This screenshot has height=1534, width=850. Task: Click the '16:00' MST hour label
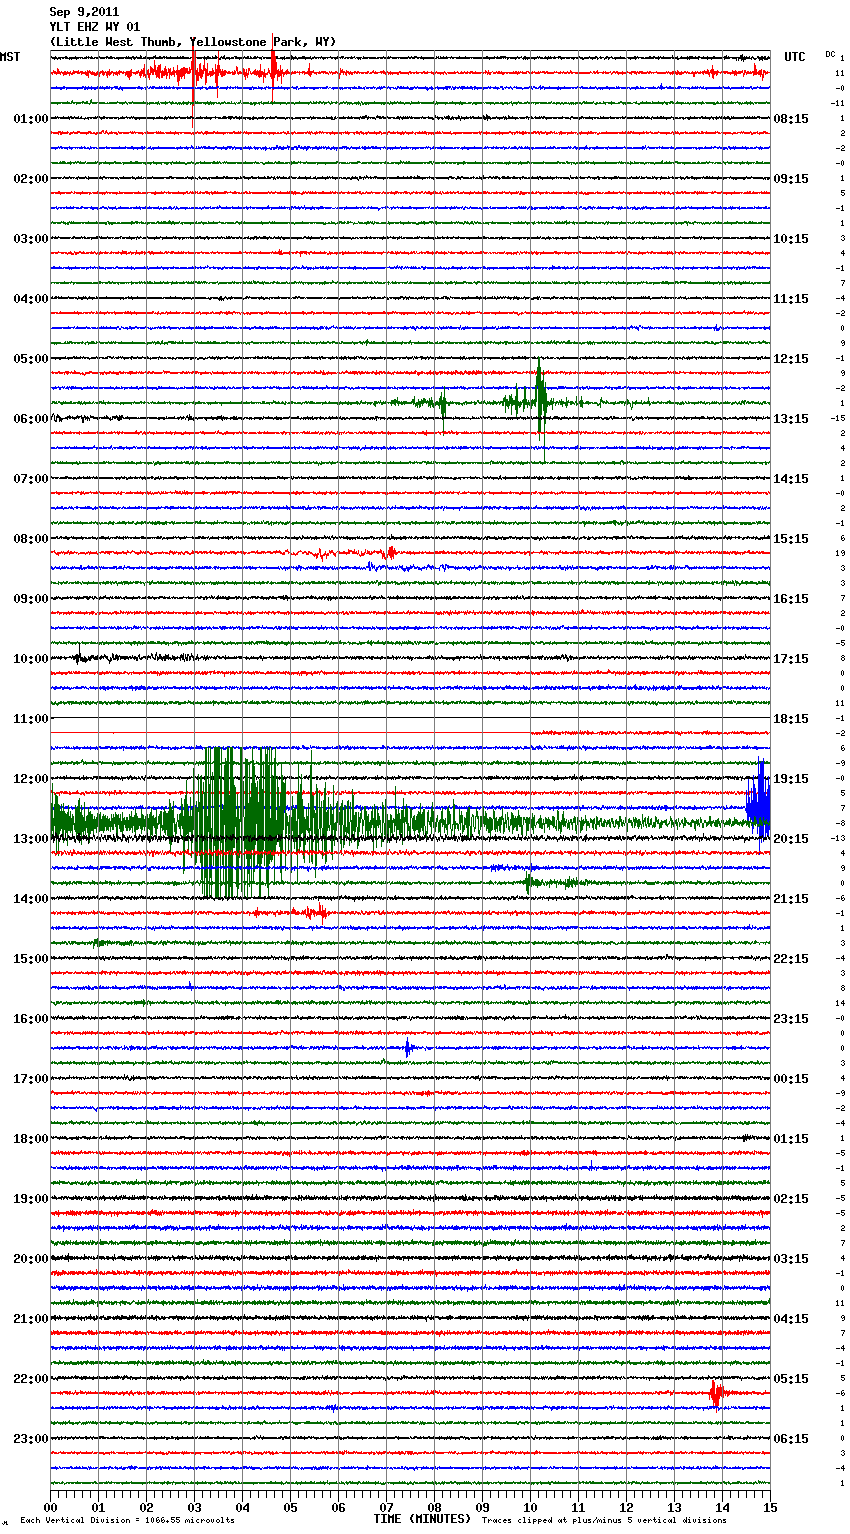click(31, 1019)
